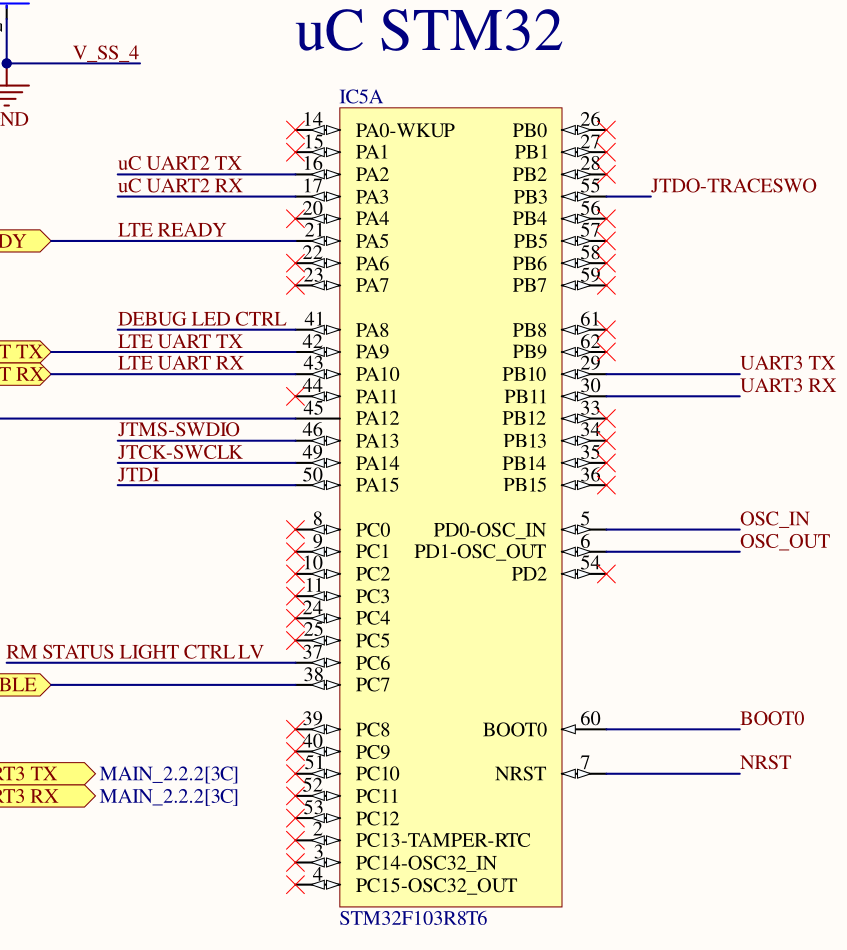Select the no-connect marker on pin 15 PA1
Image resolution: width=847 pixels, height=950 pixels.
click(x=296, y=152)
